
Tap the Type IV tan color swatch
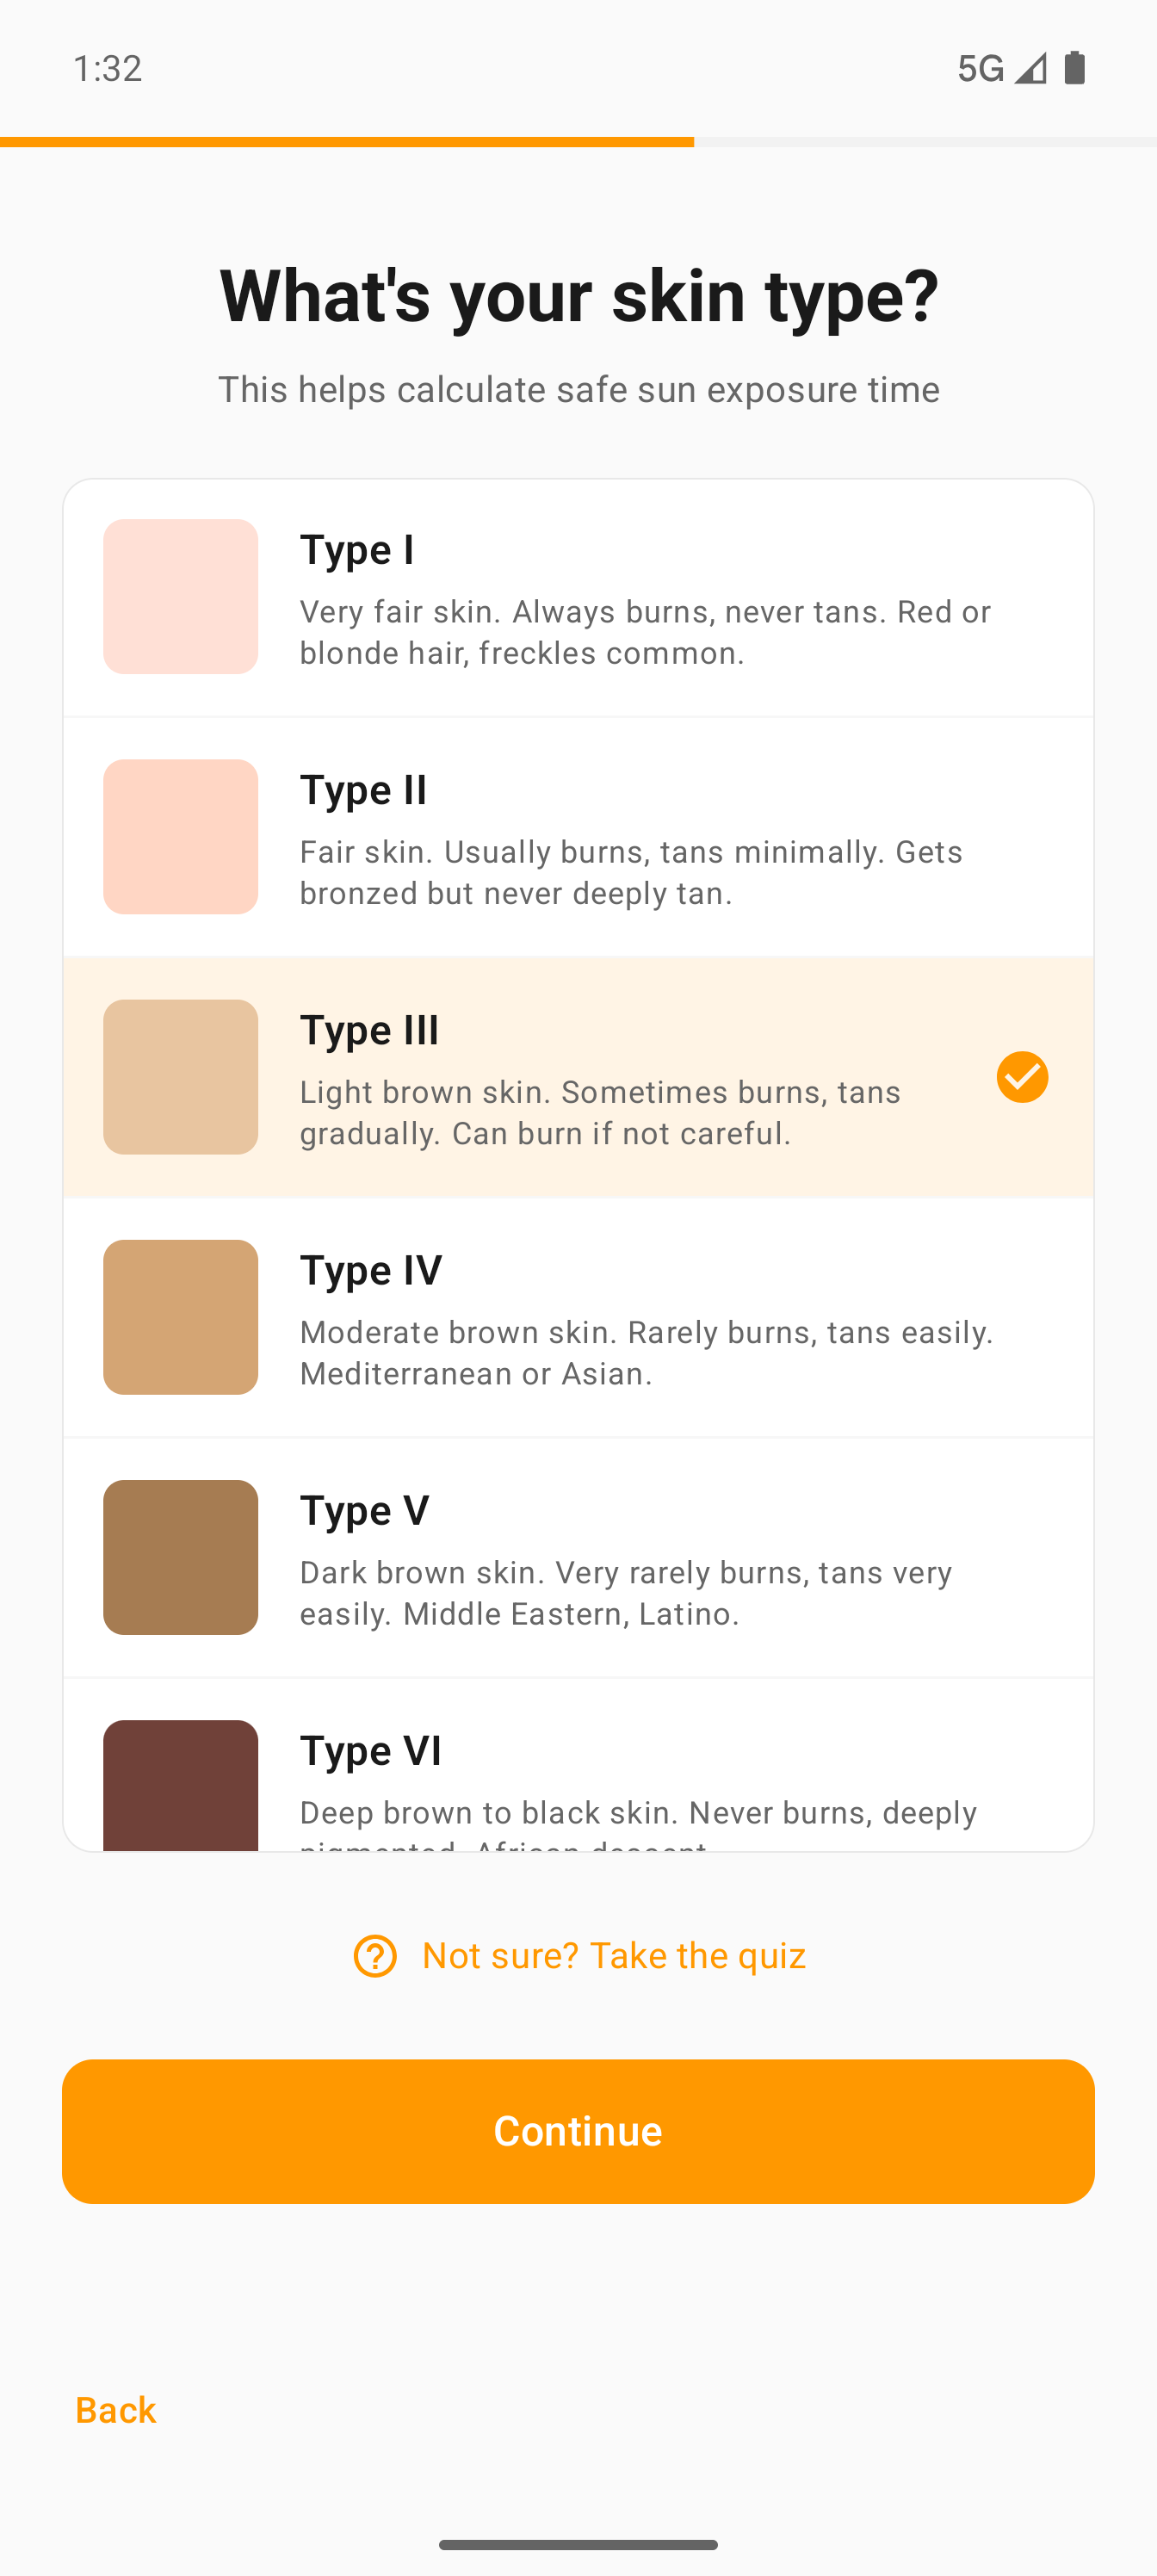pos(181,1317)
